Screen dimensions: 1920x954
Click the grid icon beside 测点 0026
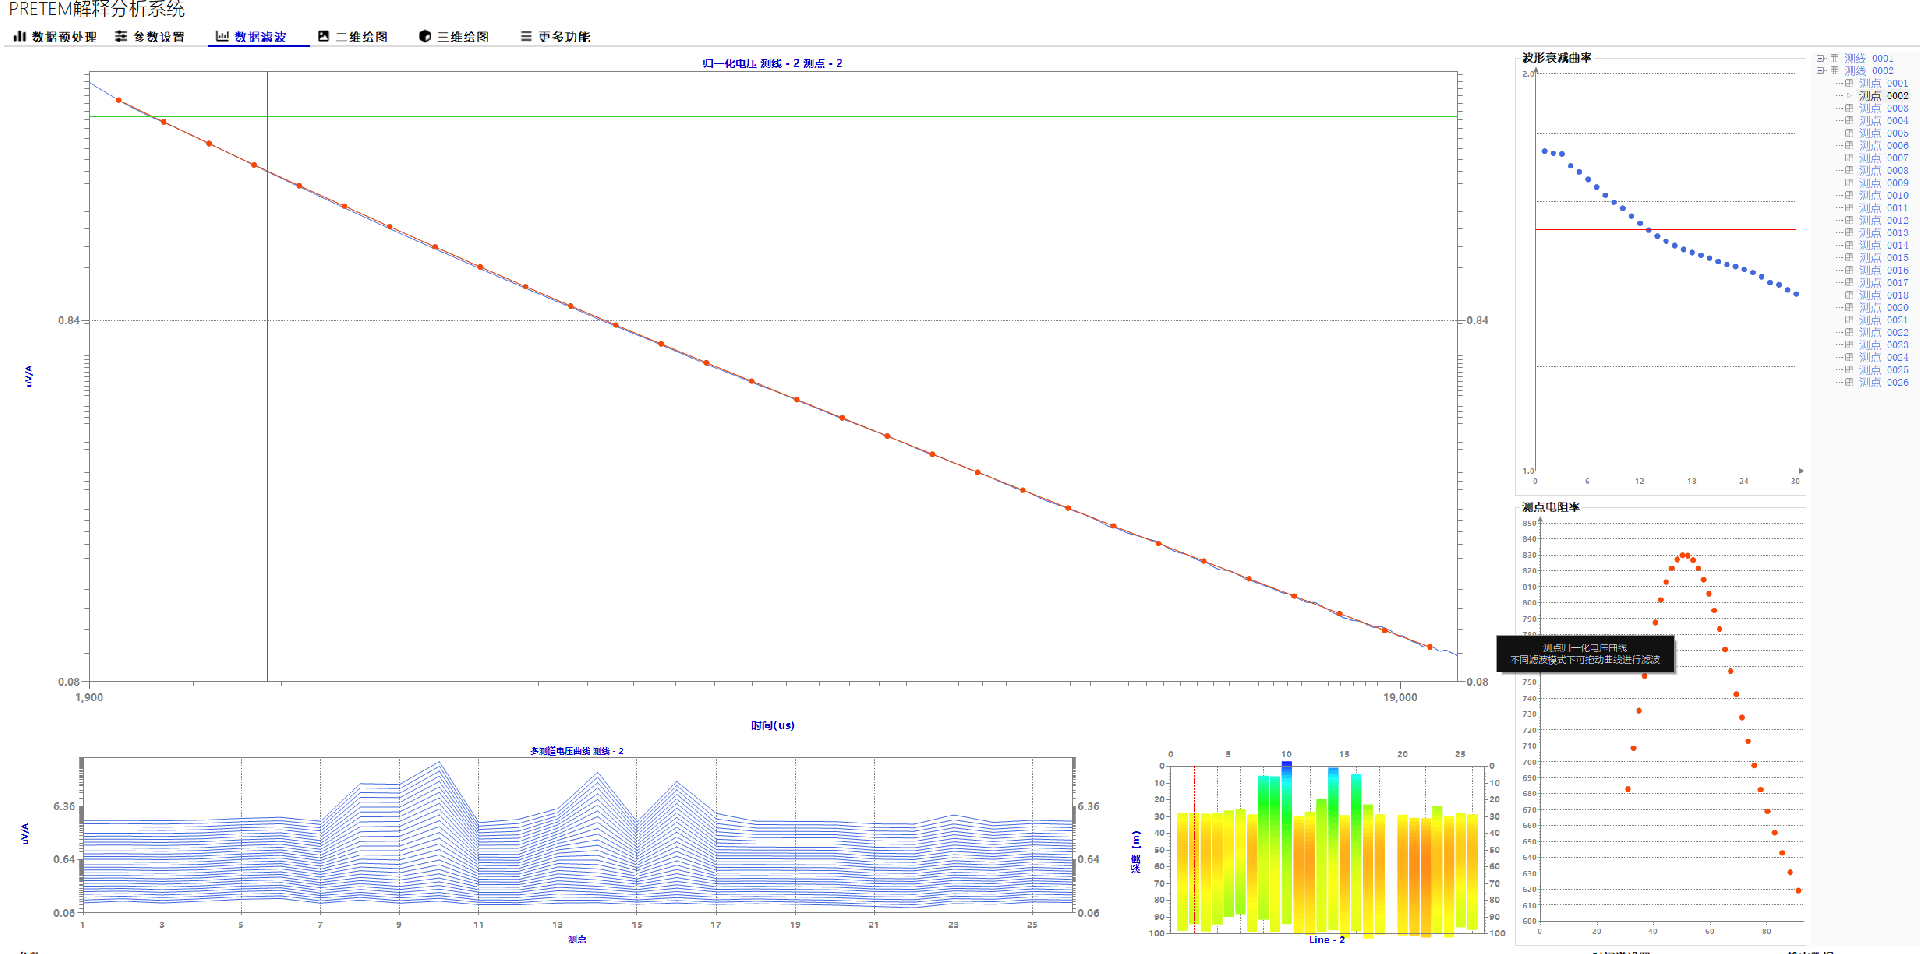coord(1849,383)
